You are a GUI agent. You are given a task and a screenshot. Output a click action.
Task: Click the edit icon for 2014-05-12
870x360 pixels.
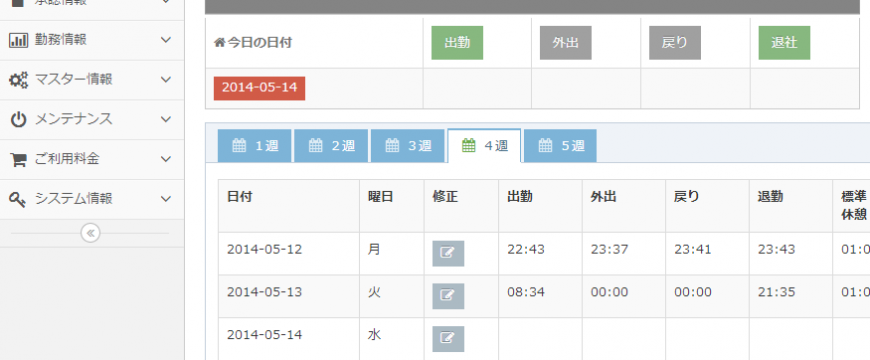click(448, 253)
